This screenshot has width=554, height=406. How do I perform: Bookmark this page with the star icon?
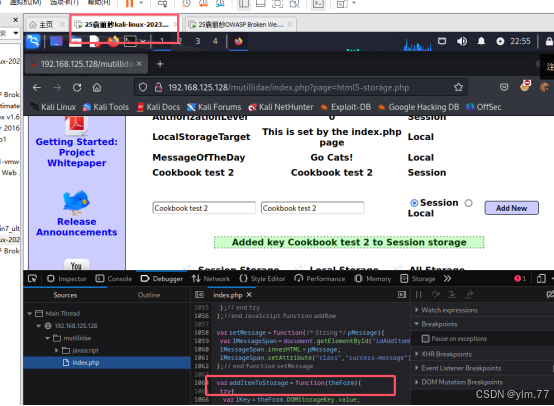458,87
